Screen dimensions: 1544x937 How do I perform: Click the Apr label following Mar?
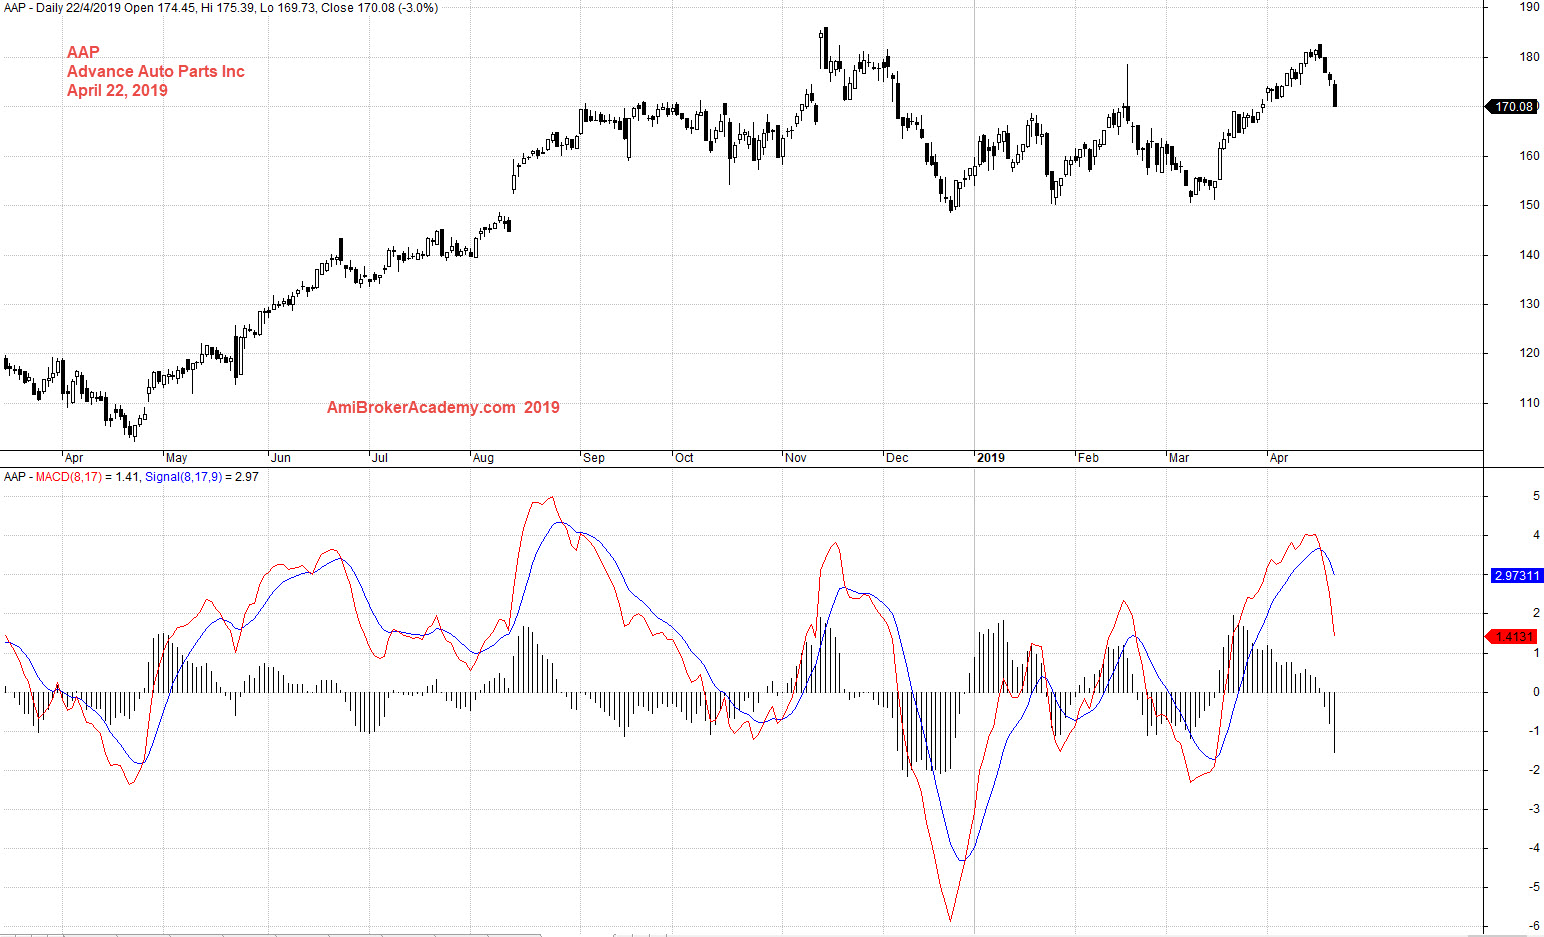click(x=1279, y=458)
